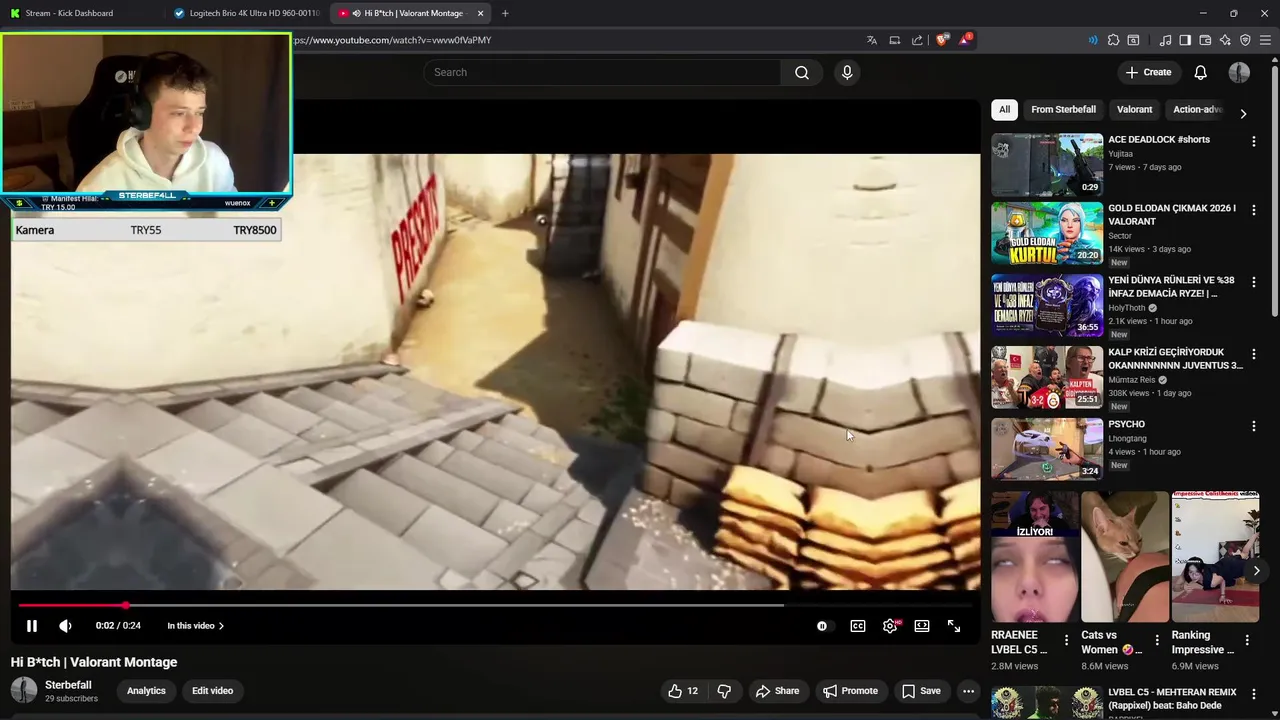Select the 'Action-adv...' chip
Image resolution: width=1280 pixels, height=720 pixels.
(x=1198, y=110)
